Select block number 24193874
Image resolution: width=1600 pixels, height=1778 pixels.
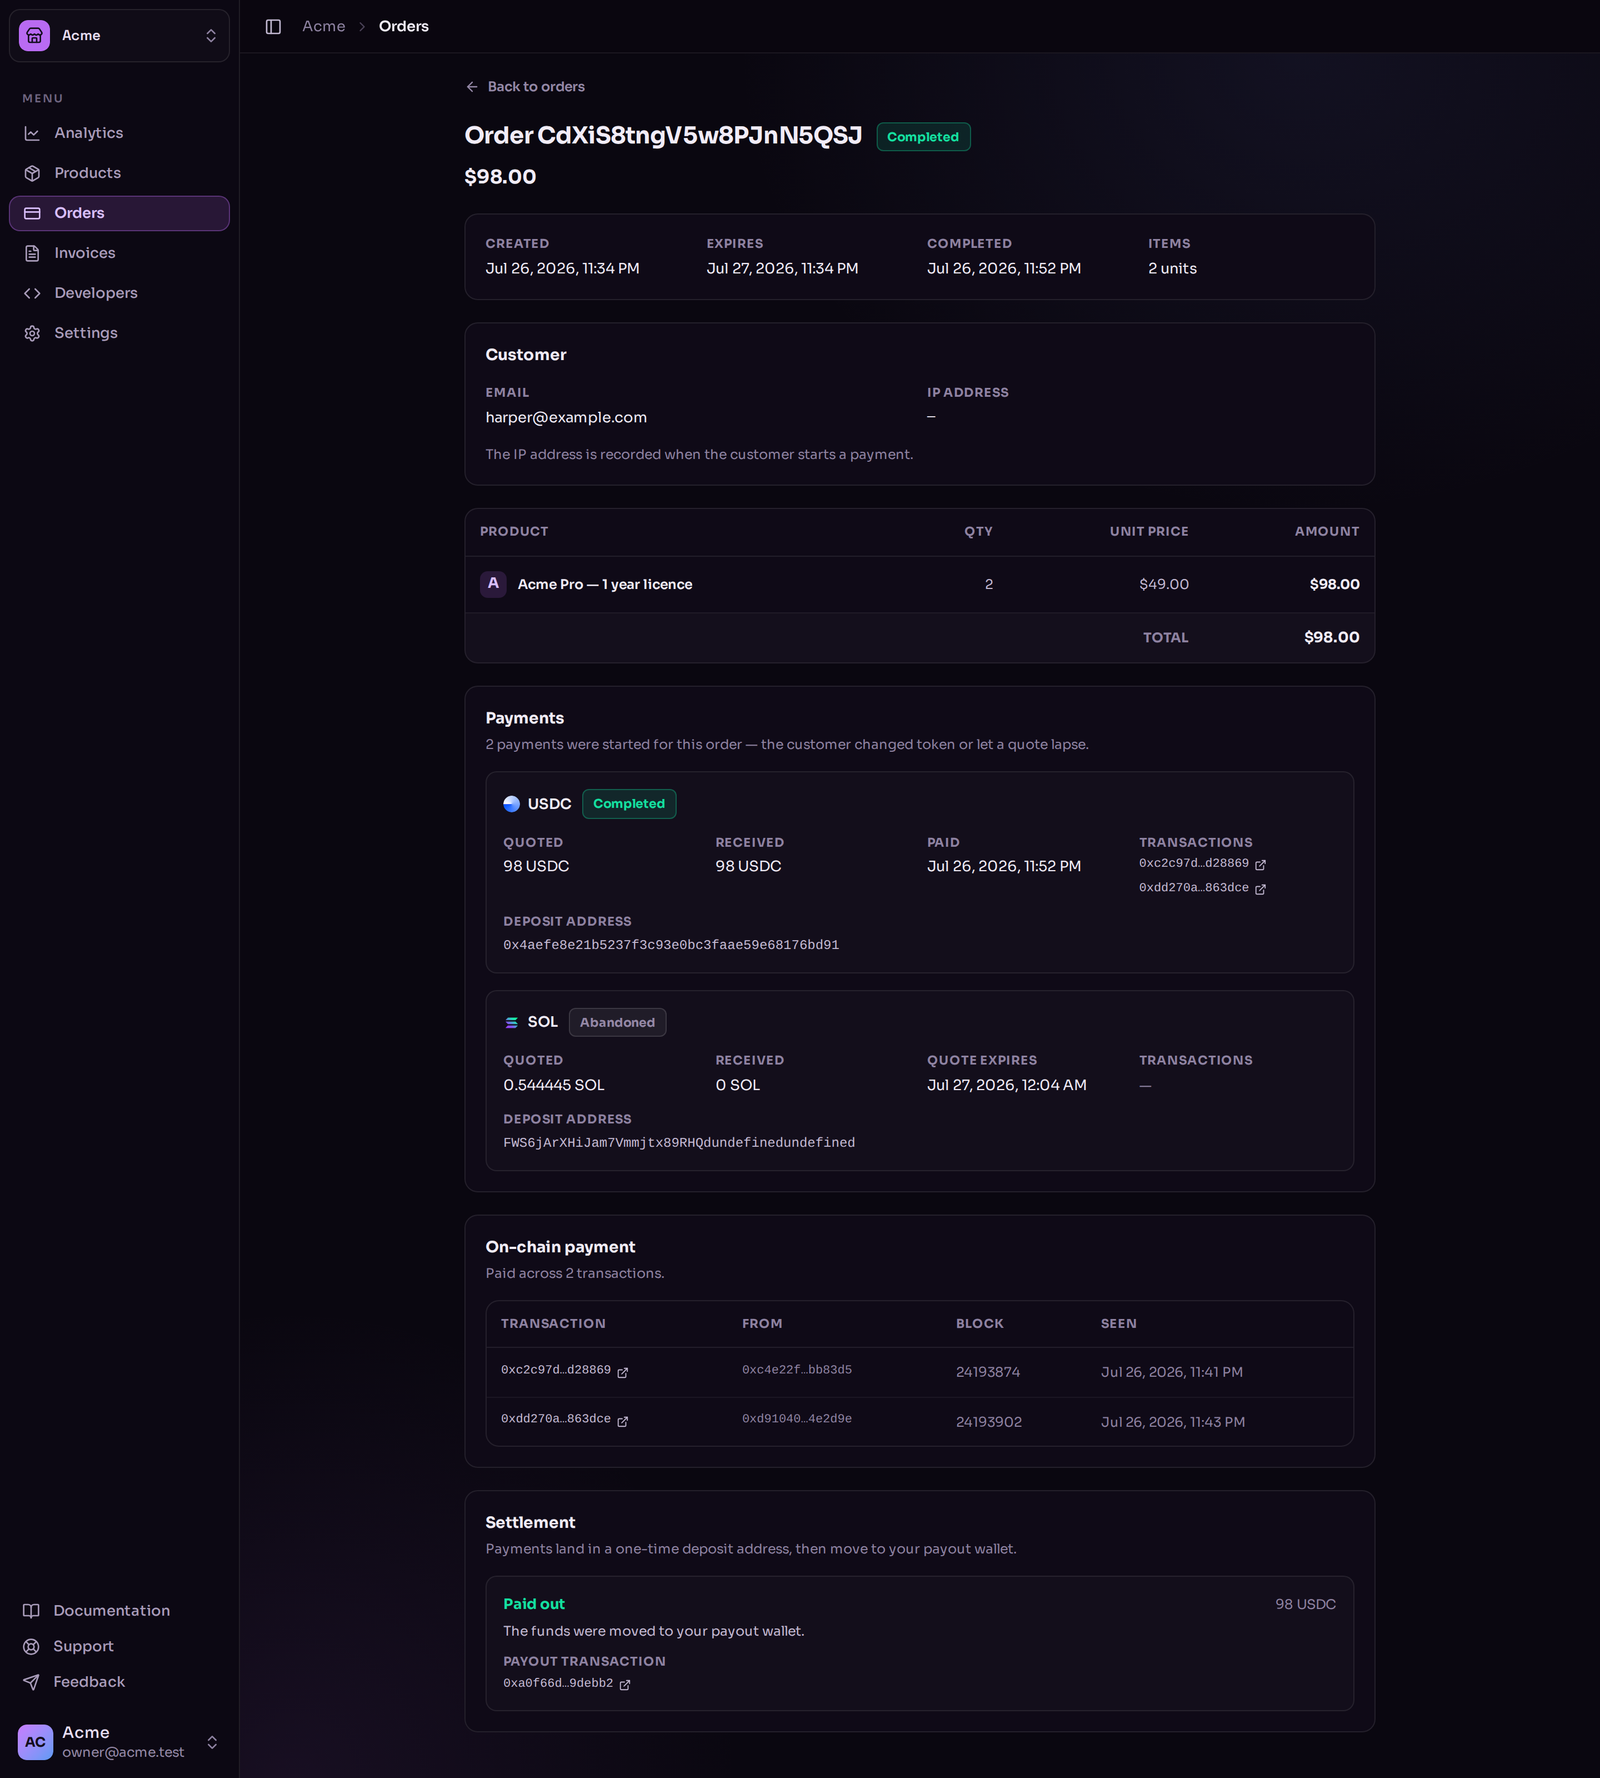988,1372
